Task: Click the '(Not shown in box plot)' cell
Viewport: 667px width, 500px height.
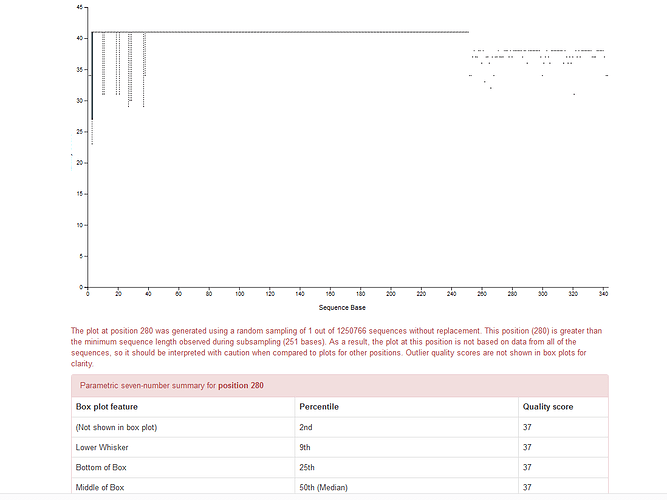Action: tap(116, 427)
